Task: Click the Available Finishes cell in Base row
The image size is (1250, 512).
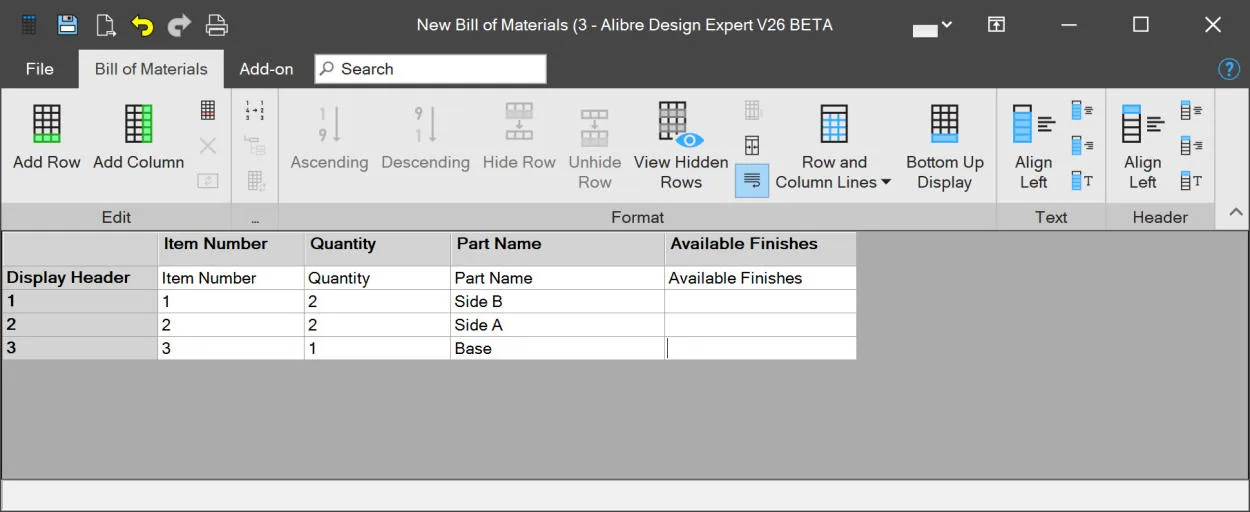Action: 760,348
